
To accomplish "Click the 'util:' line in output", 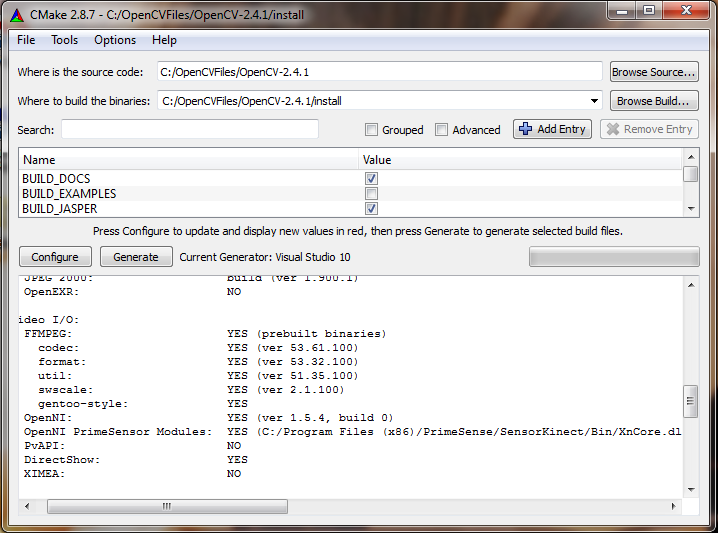I will pyautogui.click(x=55, y=376).
